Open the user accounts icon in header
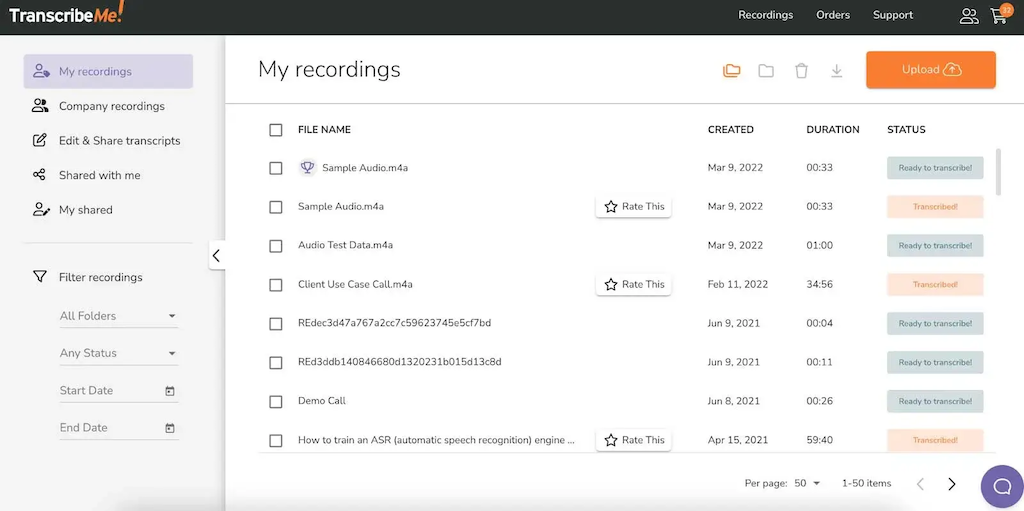1024x511 pixels. 968,16
